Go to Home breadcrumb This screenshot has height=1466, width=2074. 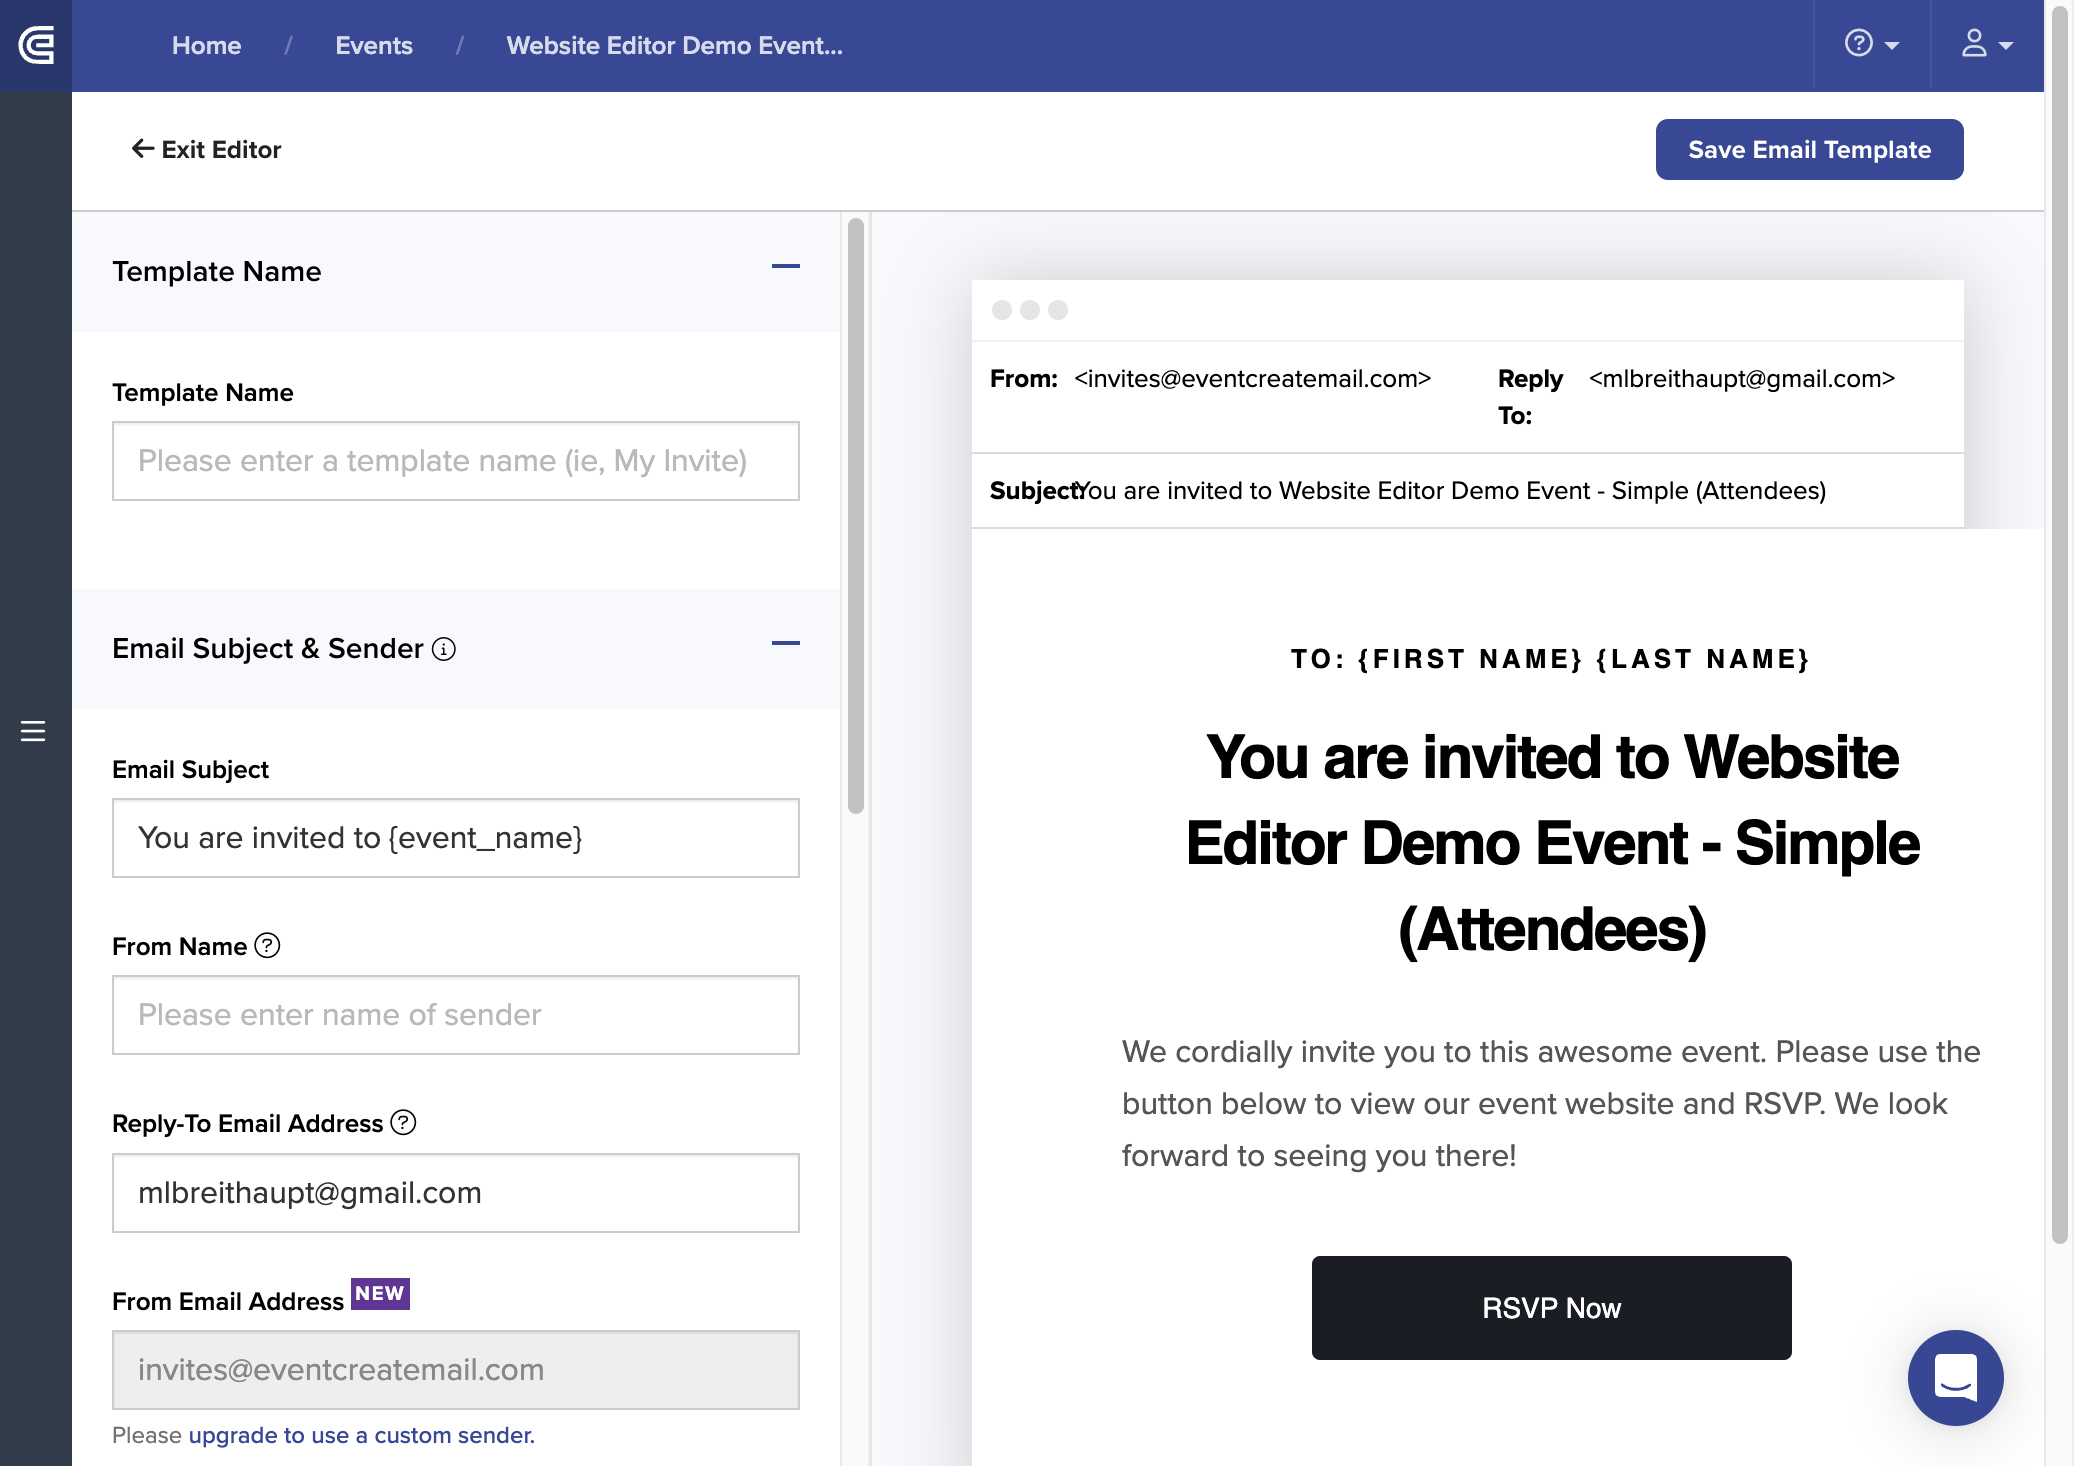[x=206, y=45]
